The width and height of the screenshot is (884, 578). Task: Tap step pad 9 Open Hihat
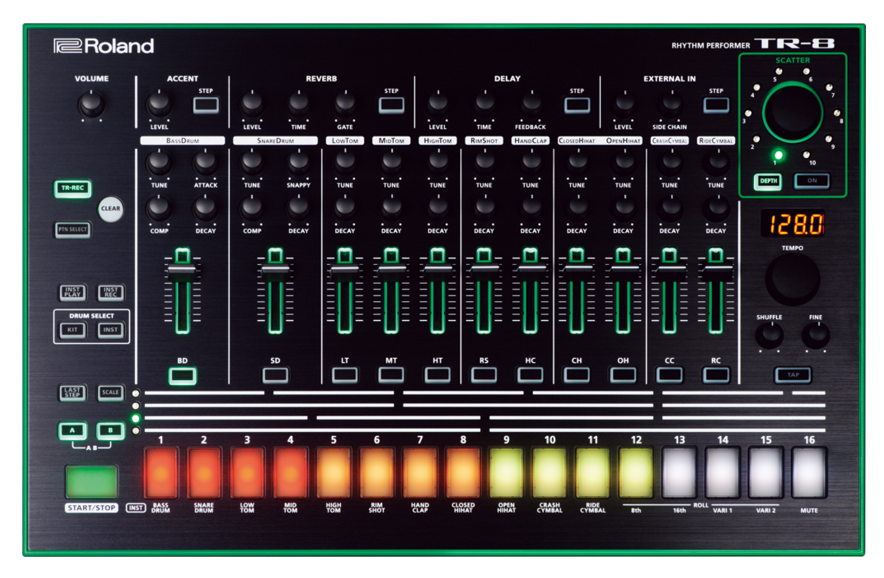pos(506,473)
